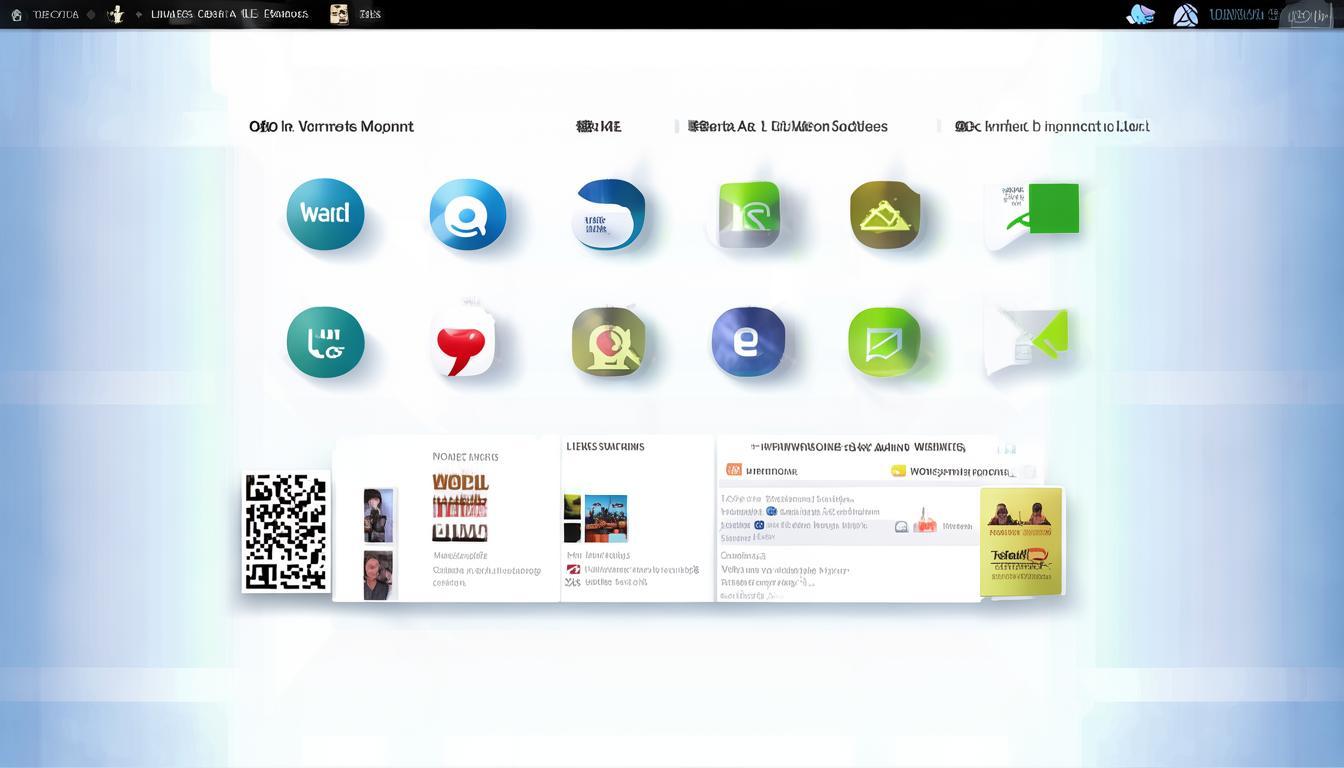Open the blue circular "e" app icon
The width and height of the screenshot is (1344, 768).
tap(747, 342)
